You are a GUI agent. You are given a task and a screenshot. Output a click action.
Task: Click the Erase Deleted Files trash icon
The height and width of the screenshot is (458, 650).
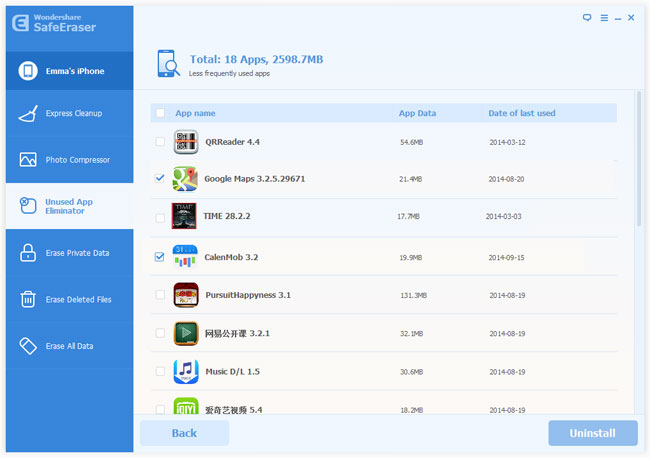(x=28, y=299)
